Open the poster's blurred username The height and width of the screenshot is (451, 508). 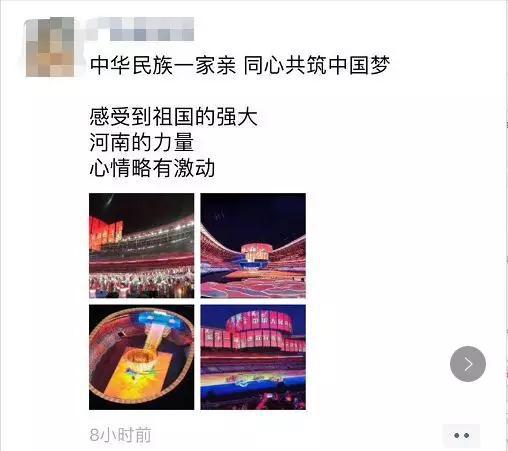pos(141,29)
